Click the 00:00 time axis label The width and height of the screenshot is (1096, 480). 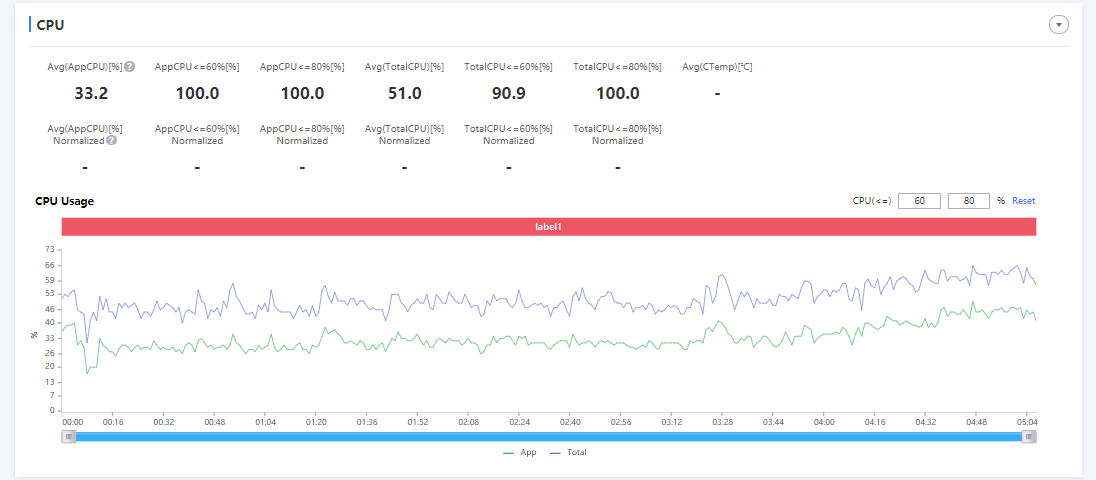[73, 423]
